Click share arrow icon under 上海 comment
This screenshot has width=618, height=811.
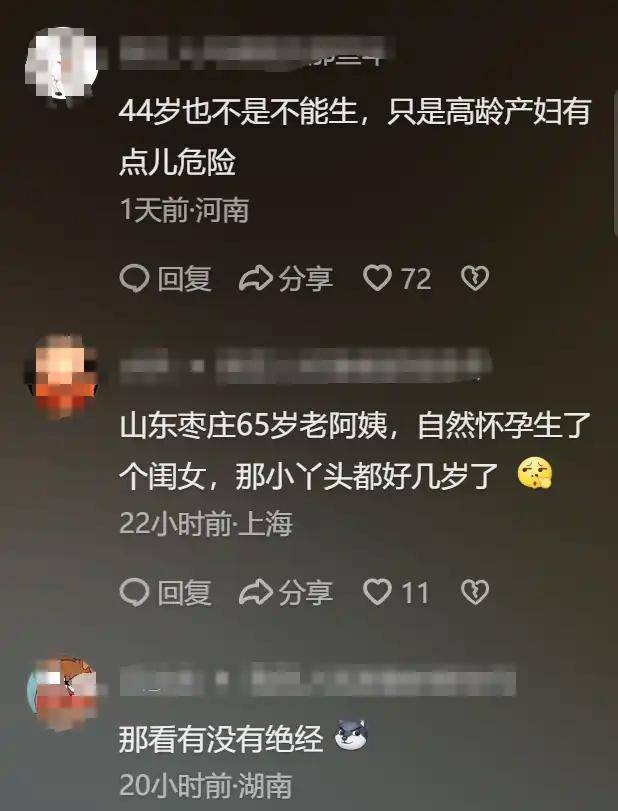(x=255, y=592)
